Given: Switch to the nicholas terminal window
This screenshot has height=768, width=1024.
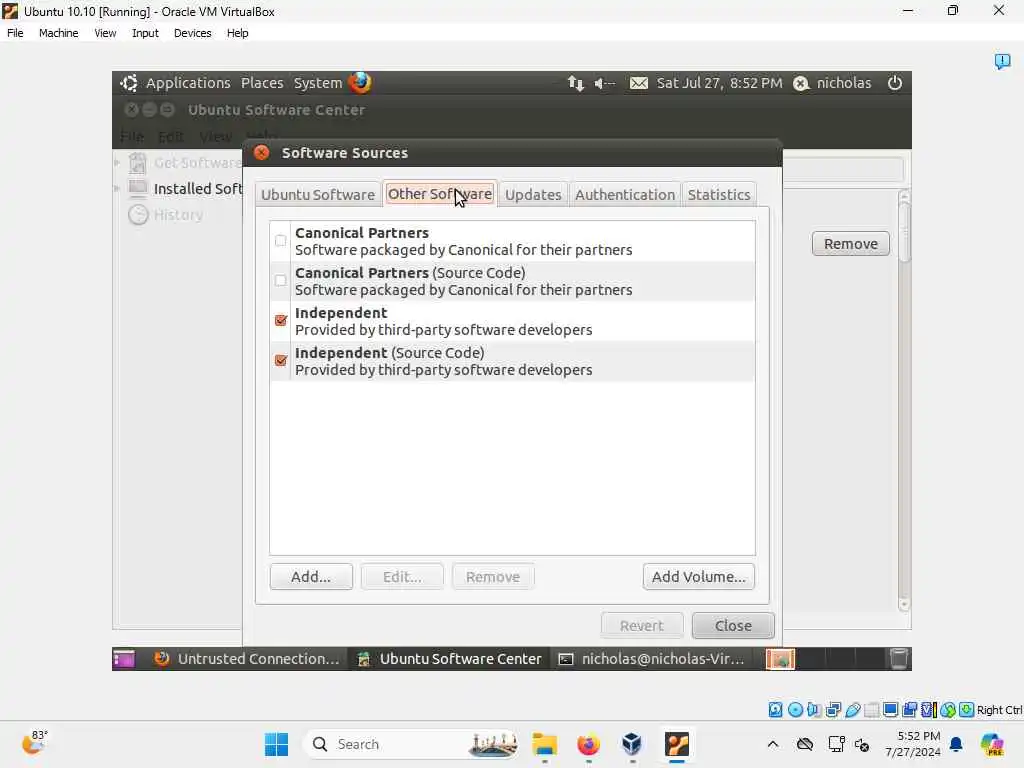Looking at the screenshot, I should pyautogui.click(x=652, y=659).
